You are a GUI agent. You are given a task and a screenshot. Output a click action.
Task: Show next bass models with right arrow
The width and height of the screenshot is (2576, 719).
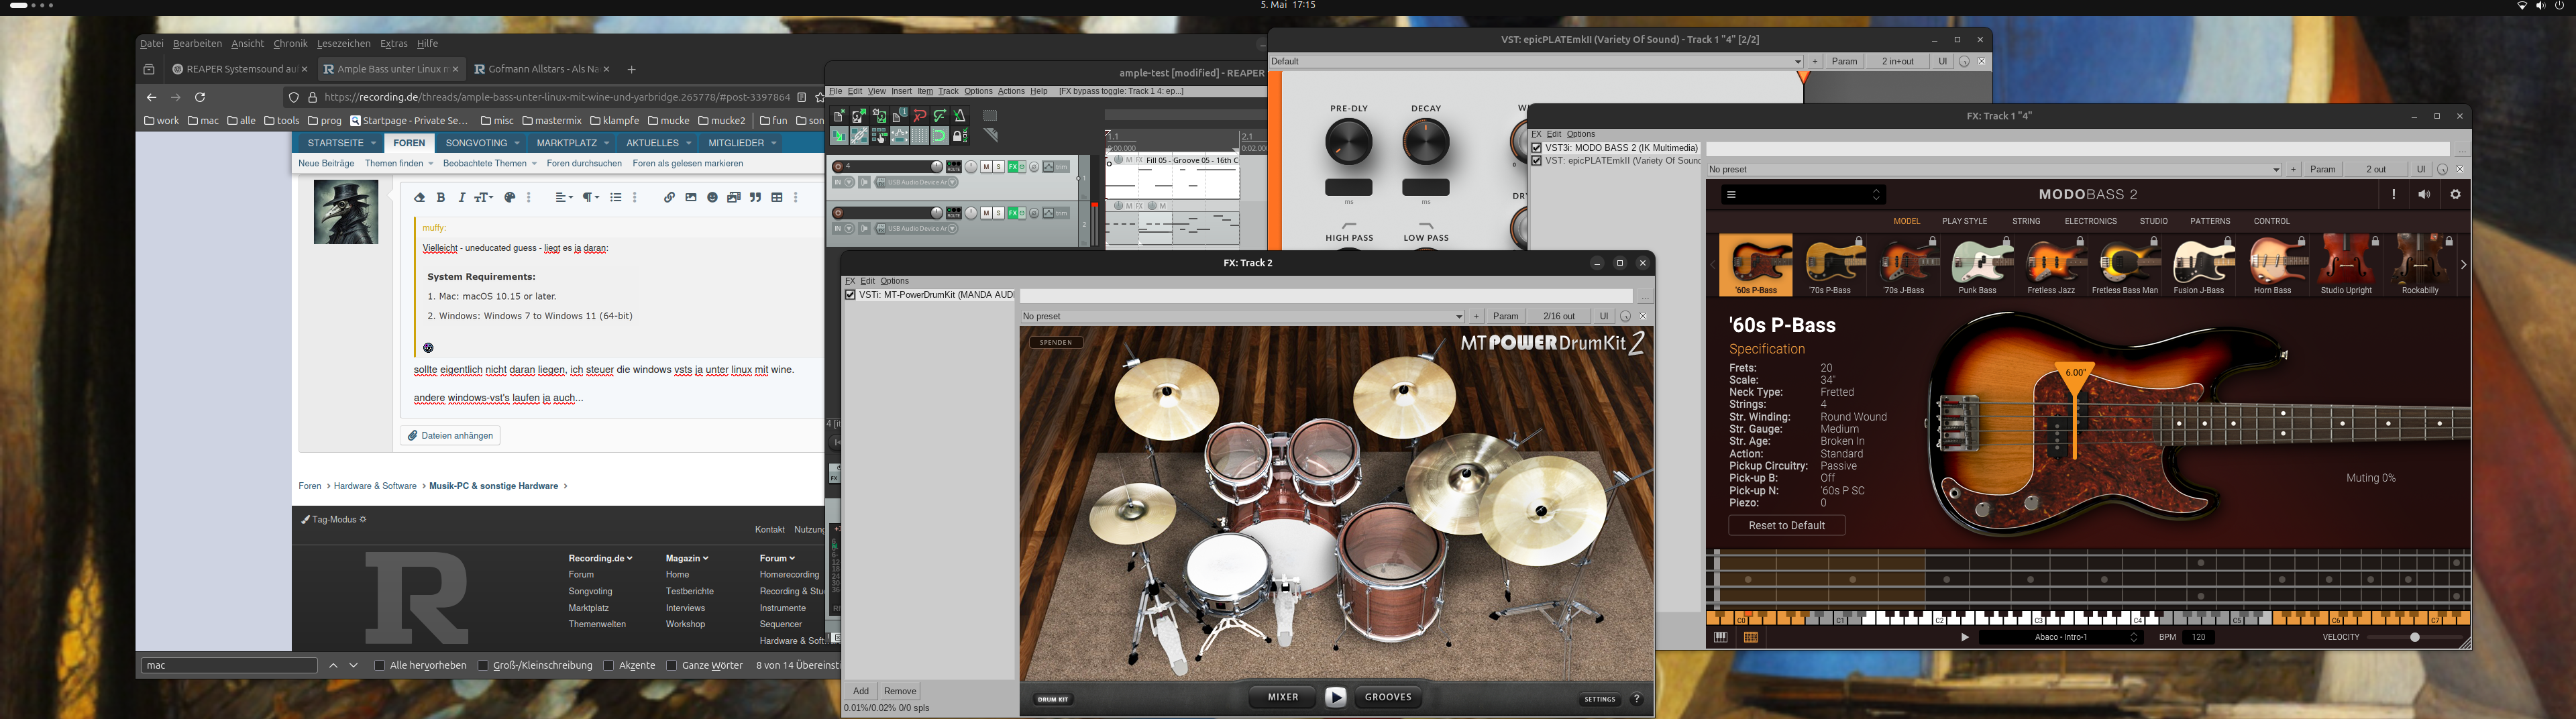[2463, 265]
